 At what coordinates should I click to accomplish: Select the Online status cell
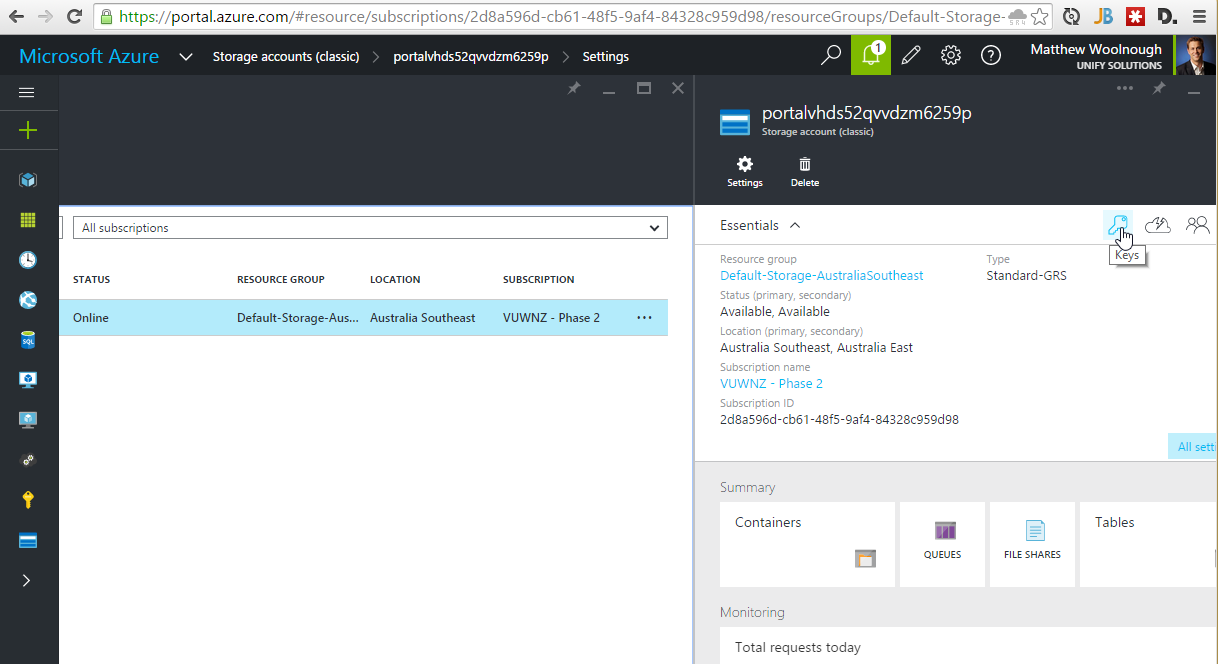pos(91,318)
